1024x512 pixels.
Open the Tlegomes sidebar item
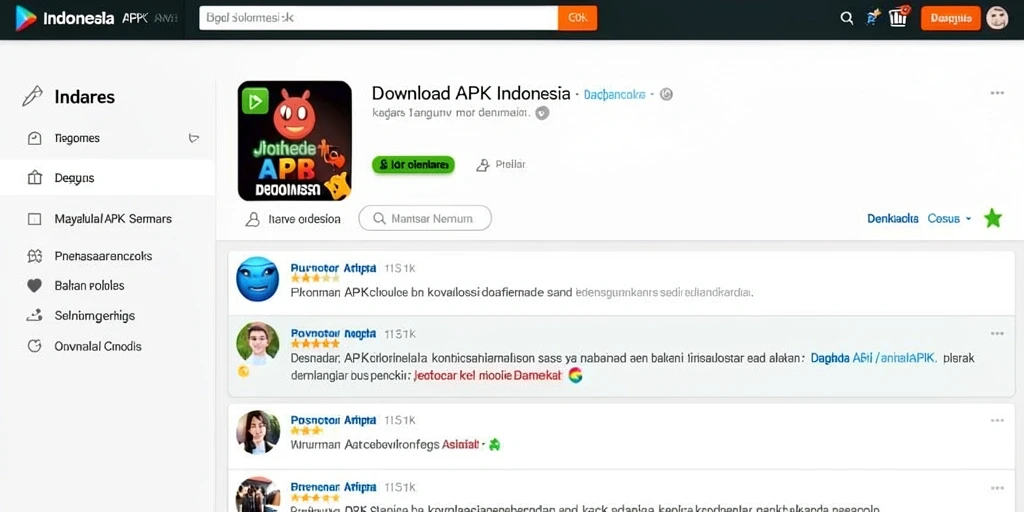point(77,138)
